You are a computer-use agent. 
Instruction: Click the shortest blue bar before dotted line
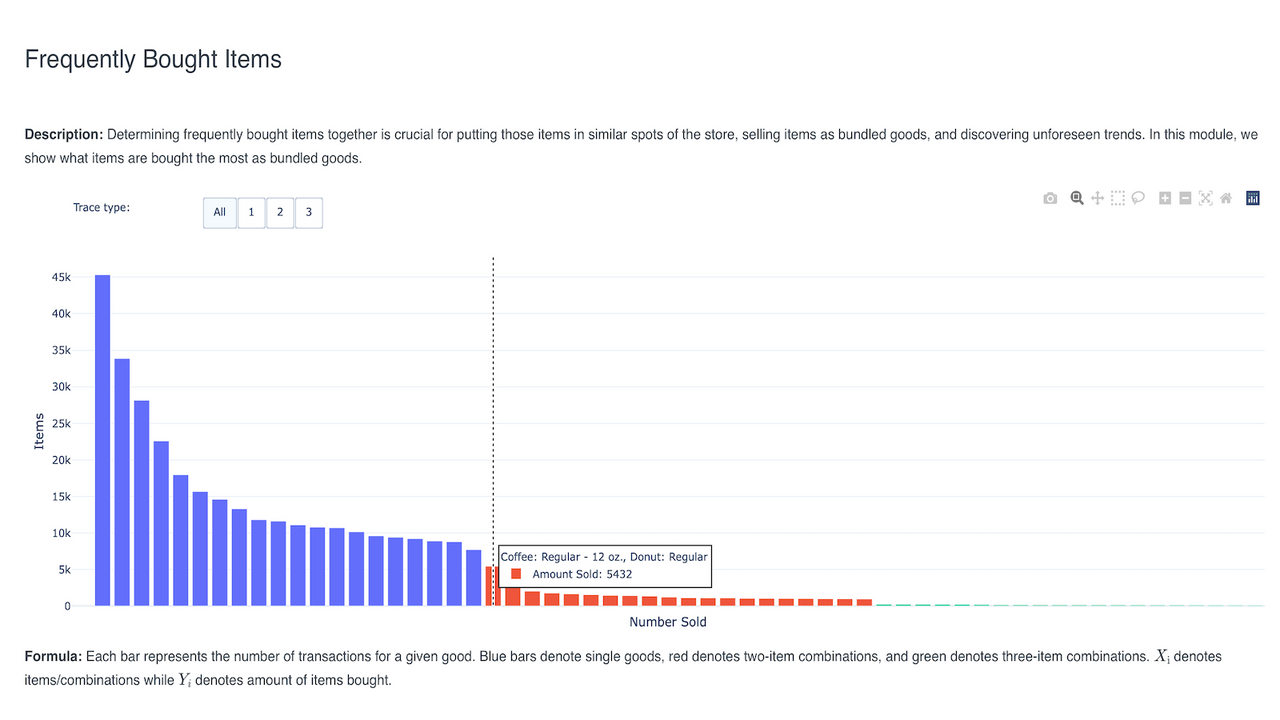(474, 578)
